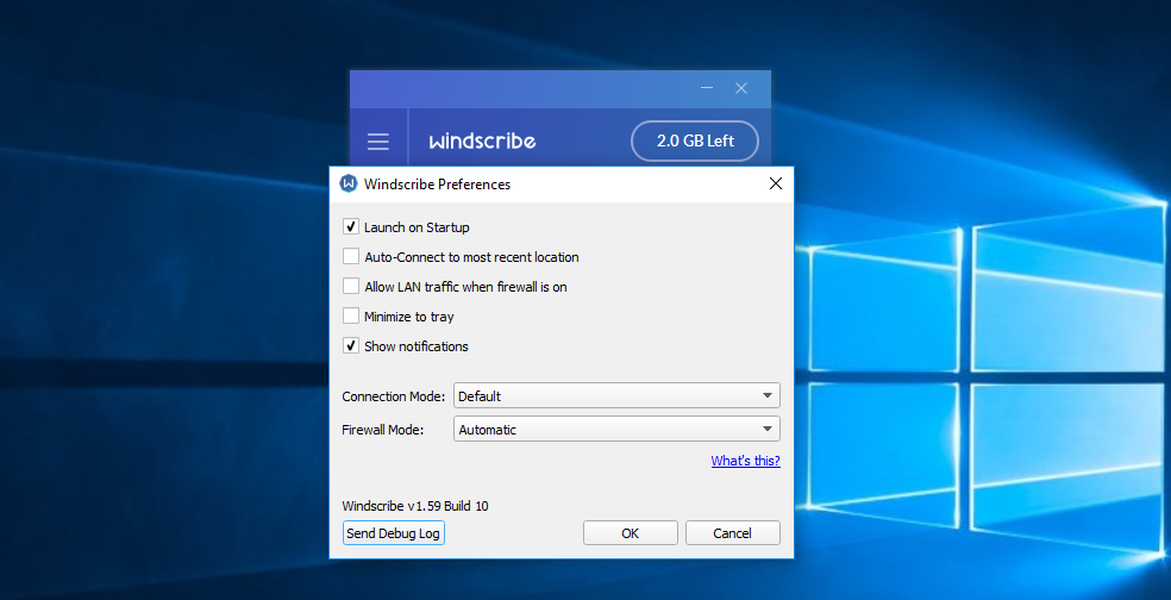Close the main Windscribe window

[741, 88]
